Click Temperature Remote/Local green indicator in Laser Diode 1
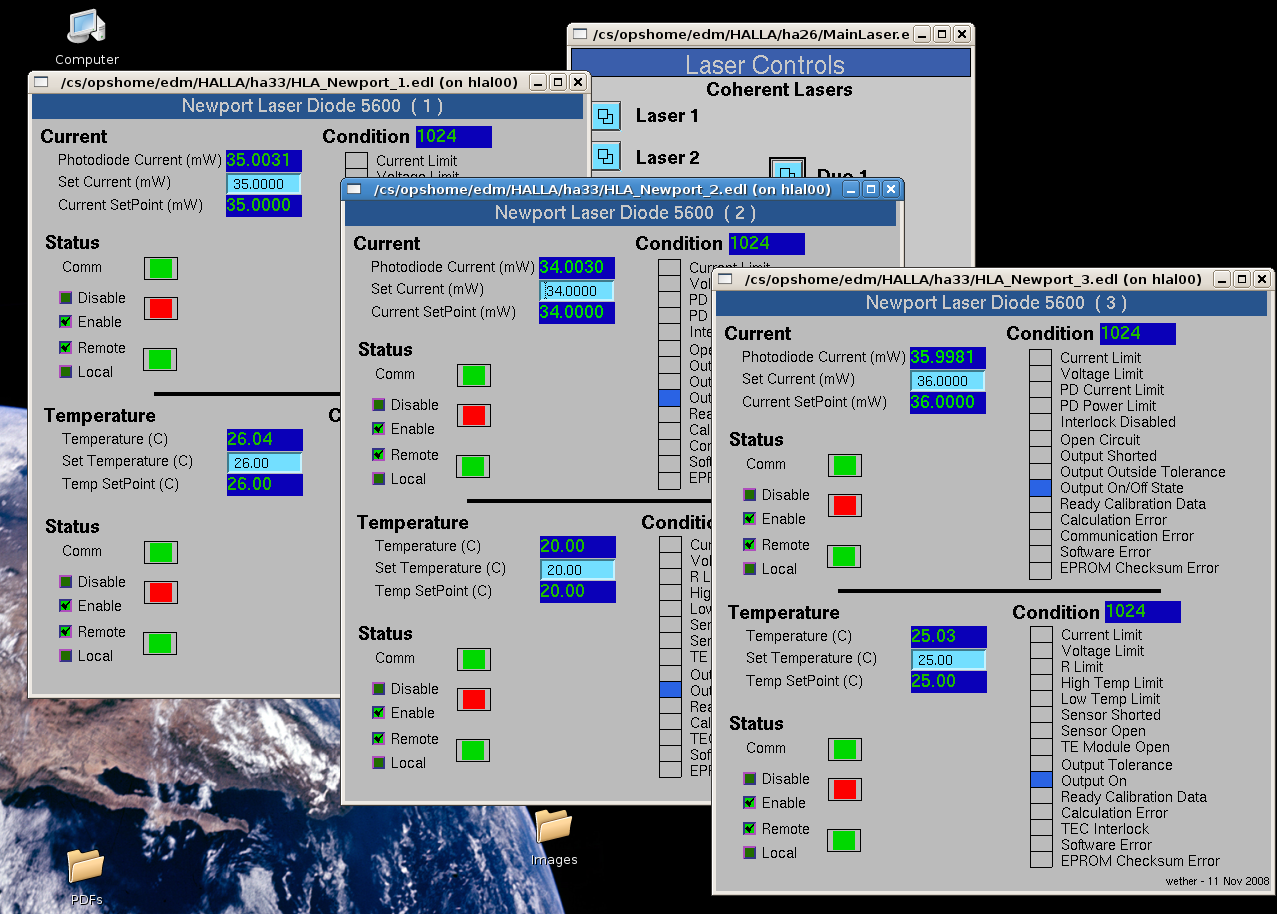Image resolution: width=1277 pixels, height=914 pixels. (160, 643)
